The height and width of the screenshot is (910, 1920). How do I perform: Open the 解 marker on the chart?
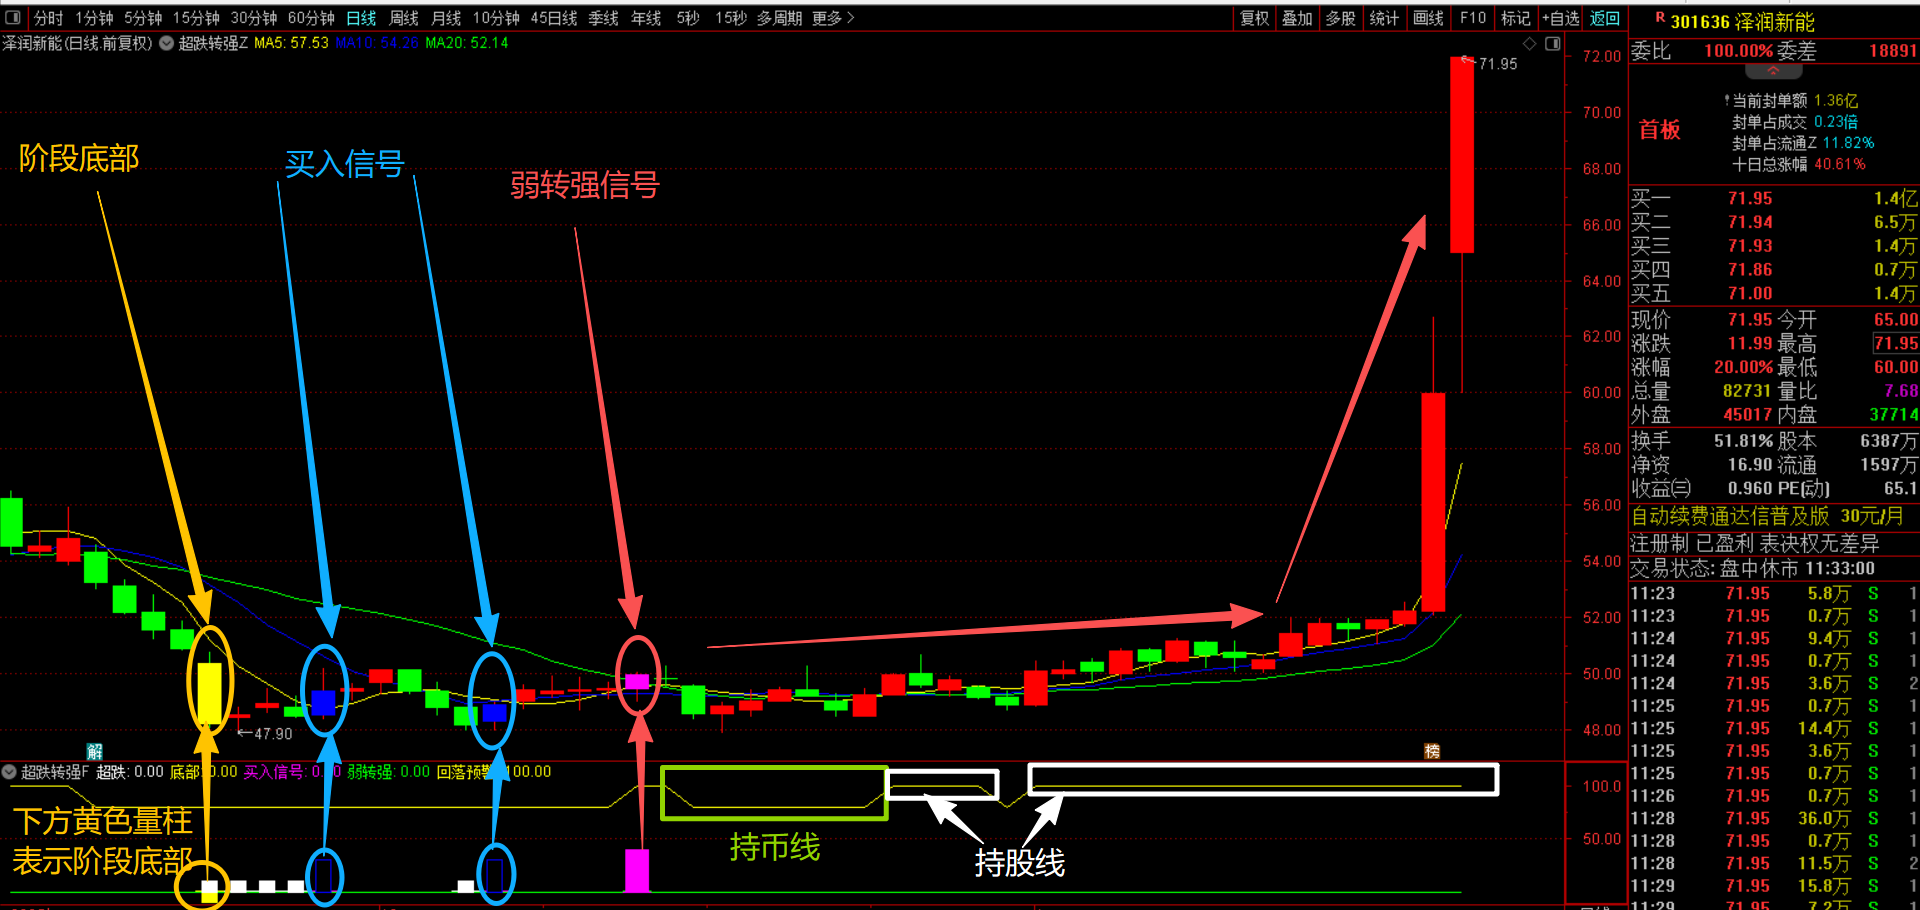[x=95, y=751]
